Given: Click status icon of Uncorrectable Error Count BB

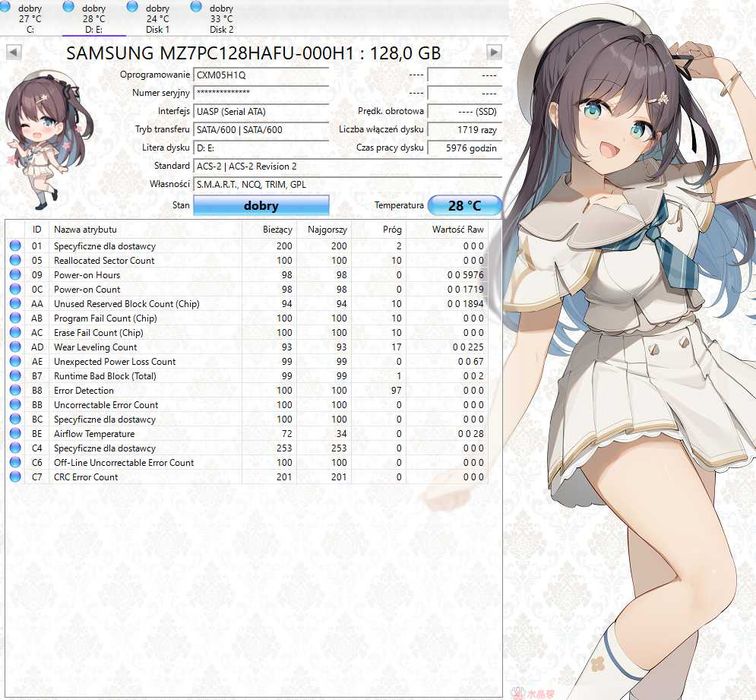Looking at the screenshot, I should pyautogui.click(x=15, y=404).
